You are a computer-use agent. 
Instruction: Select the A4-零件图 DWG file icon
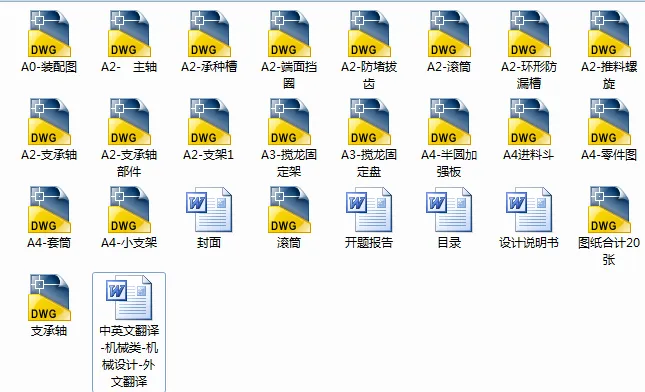[x=609, y=122]
